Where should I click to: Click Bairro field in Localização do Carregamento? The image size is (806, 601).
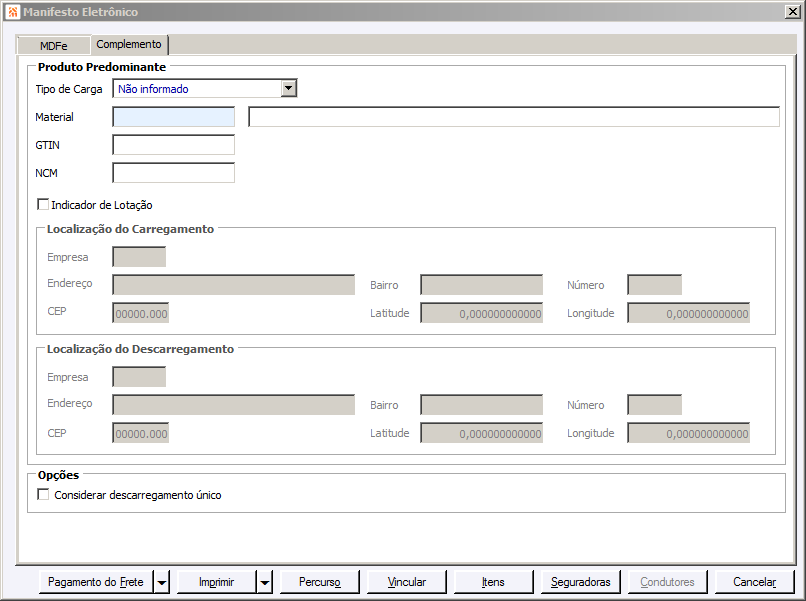[x=482, y=284]
